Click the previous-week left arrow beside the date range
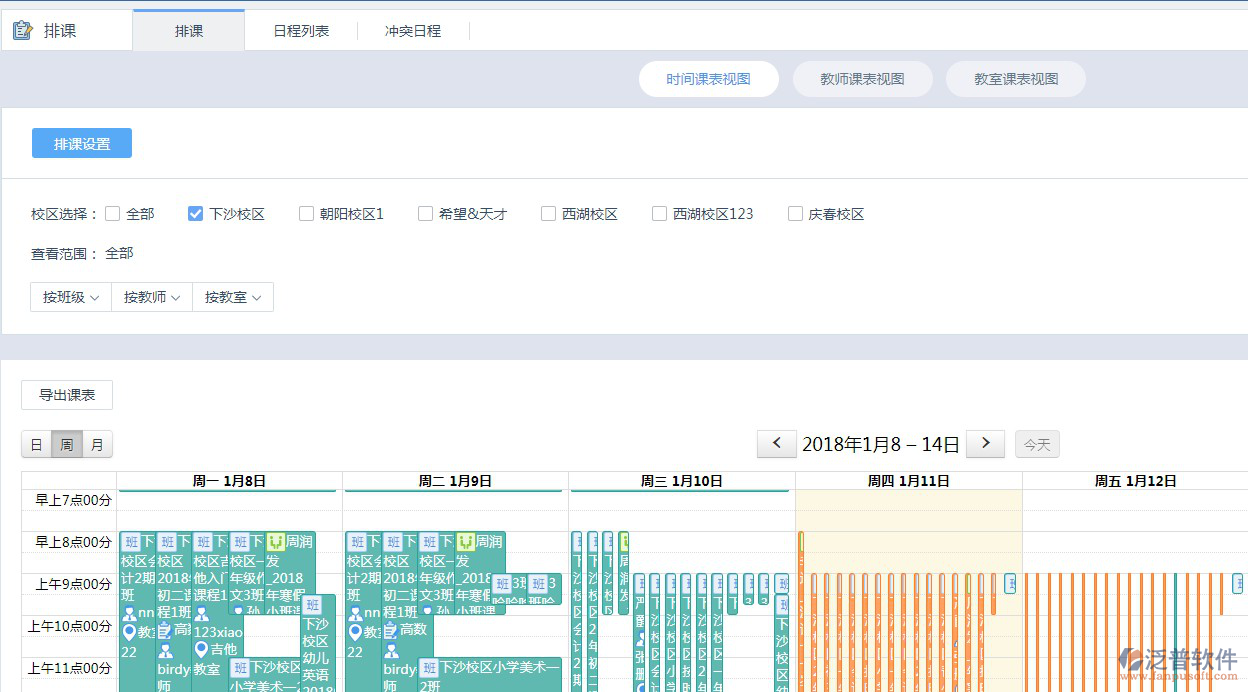Image resolution: width=1248 pixels, height=692 pixels. coord(777,443)
